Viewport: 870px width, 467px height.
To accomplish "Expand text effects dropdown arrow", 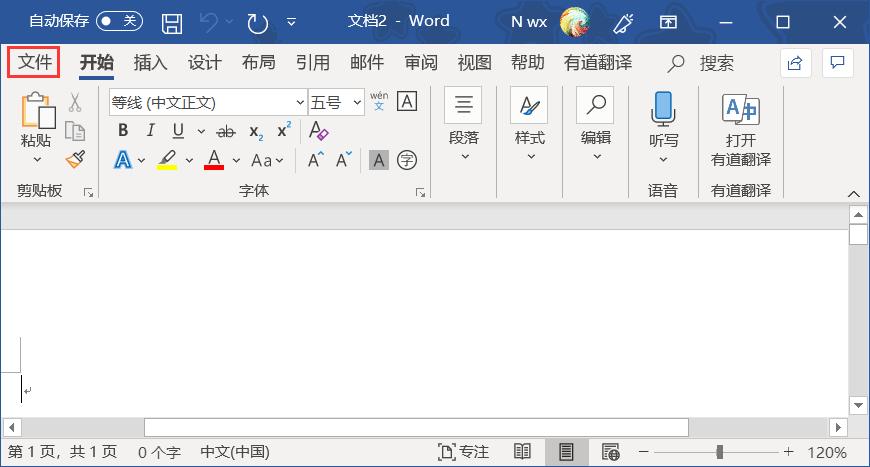I will tap(141, 160).
